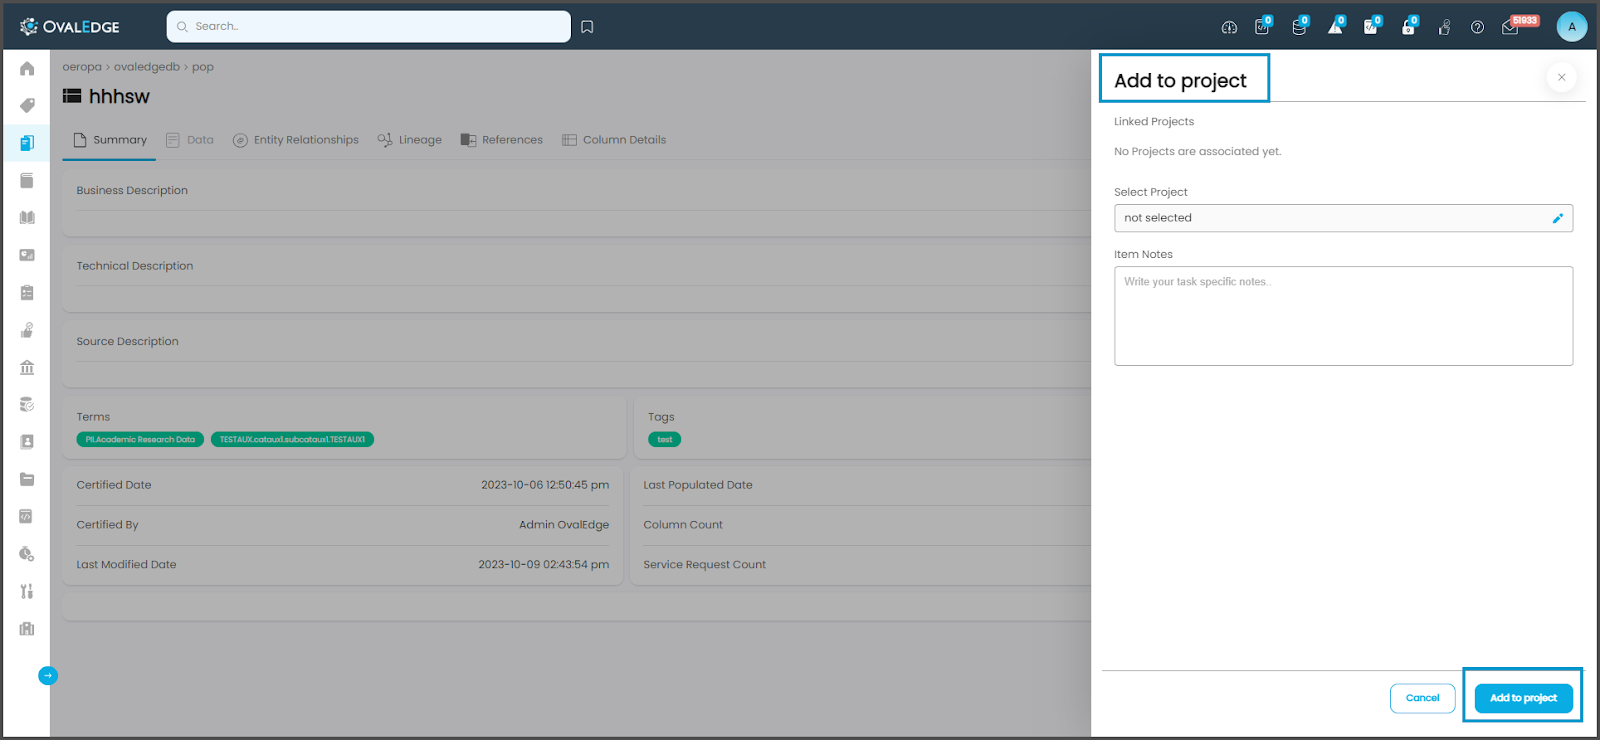
Task: Open the user avatar A menu
Action: coord(1571,27)
